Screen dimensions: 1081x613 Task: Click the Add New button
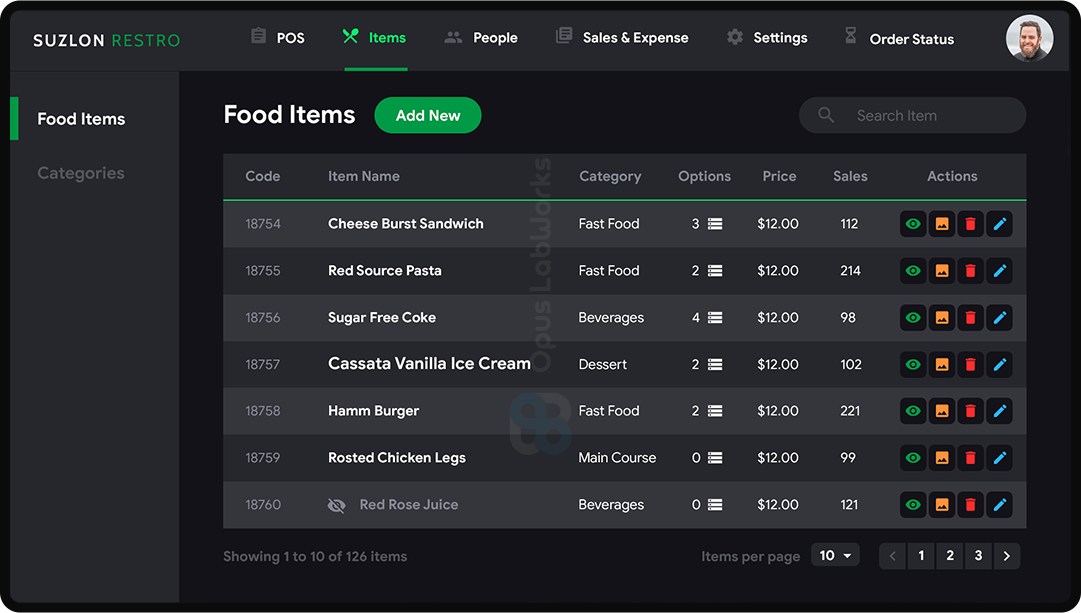[428, 115]
